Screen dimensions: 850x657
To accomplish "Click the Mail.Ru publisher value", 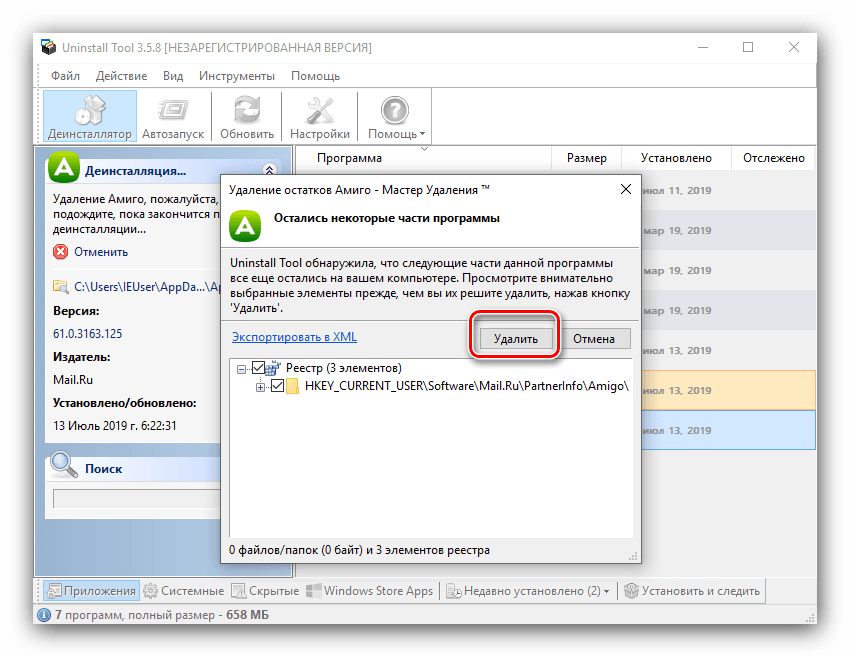I will 73,380.
